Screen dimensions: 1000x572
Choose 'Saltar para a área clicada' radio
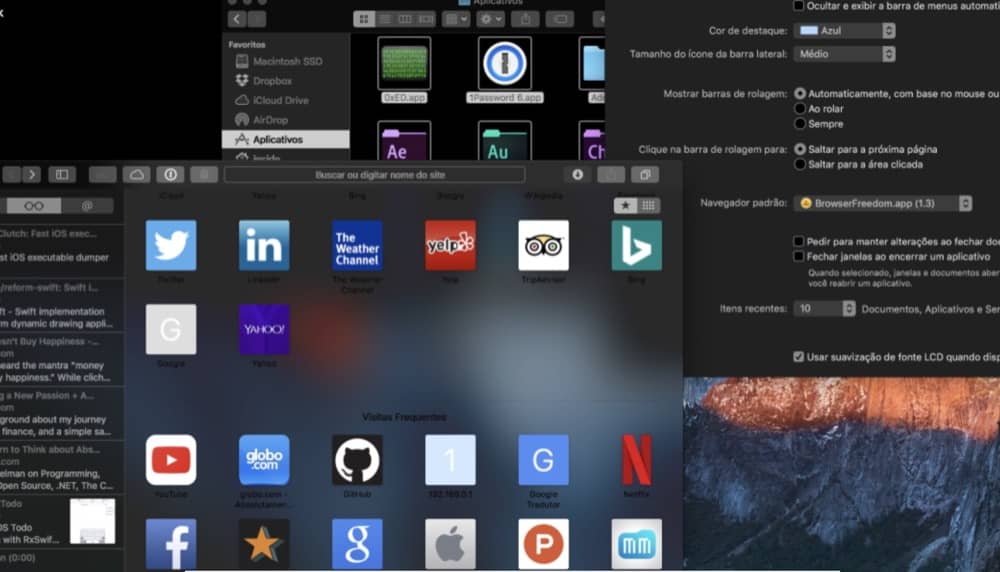[x=800, y=164]
